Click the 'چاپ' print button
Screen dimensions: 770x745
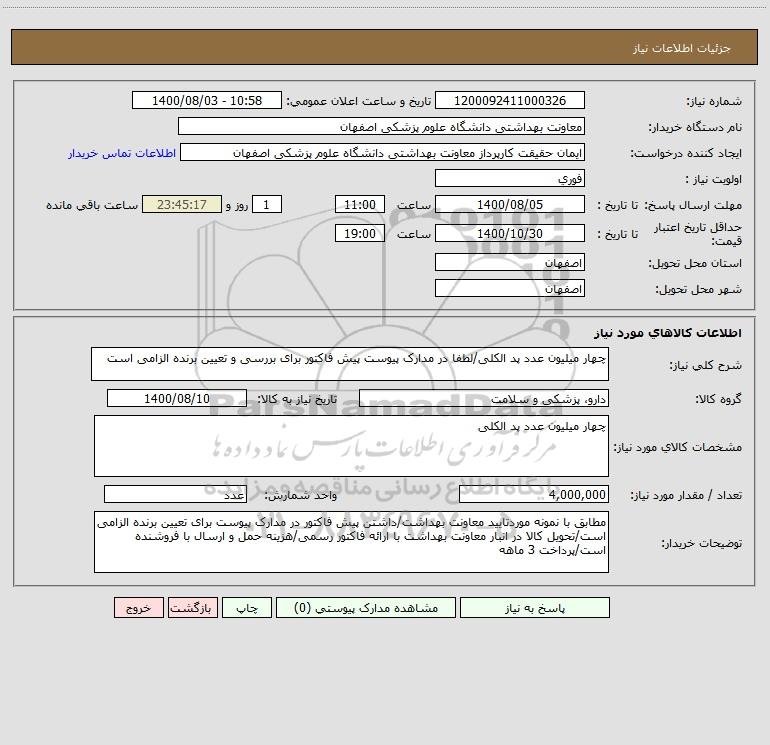coord(247,607)
